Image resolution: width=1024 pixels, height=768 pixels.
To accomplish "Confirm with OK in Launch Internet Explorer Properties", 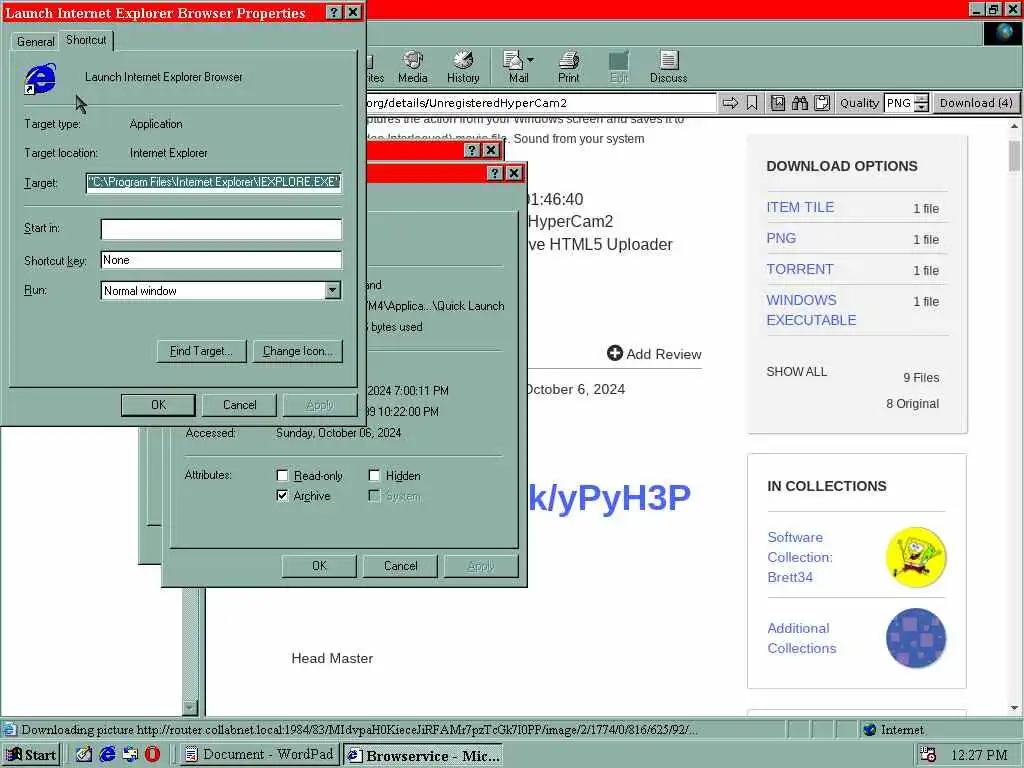I will coord(158,405).
